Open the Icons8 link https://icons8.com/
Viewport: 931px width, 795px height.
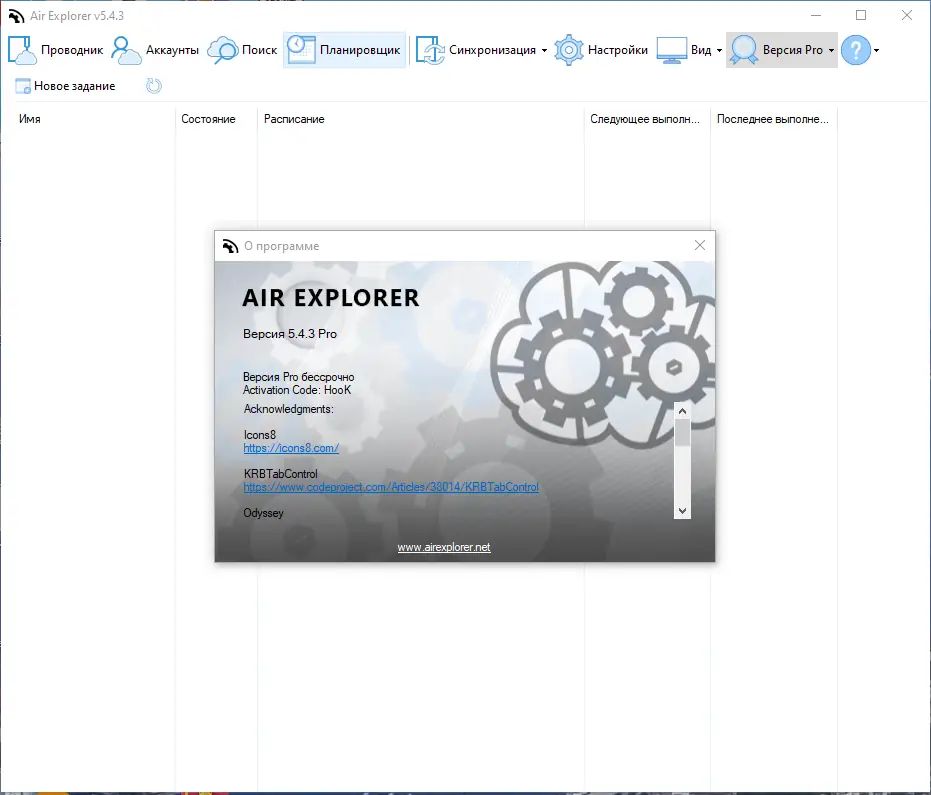pyautogui.click(x=290, y=448)
